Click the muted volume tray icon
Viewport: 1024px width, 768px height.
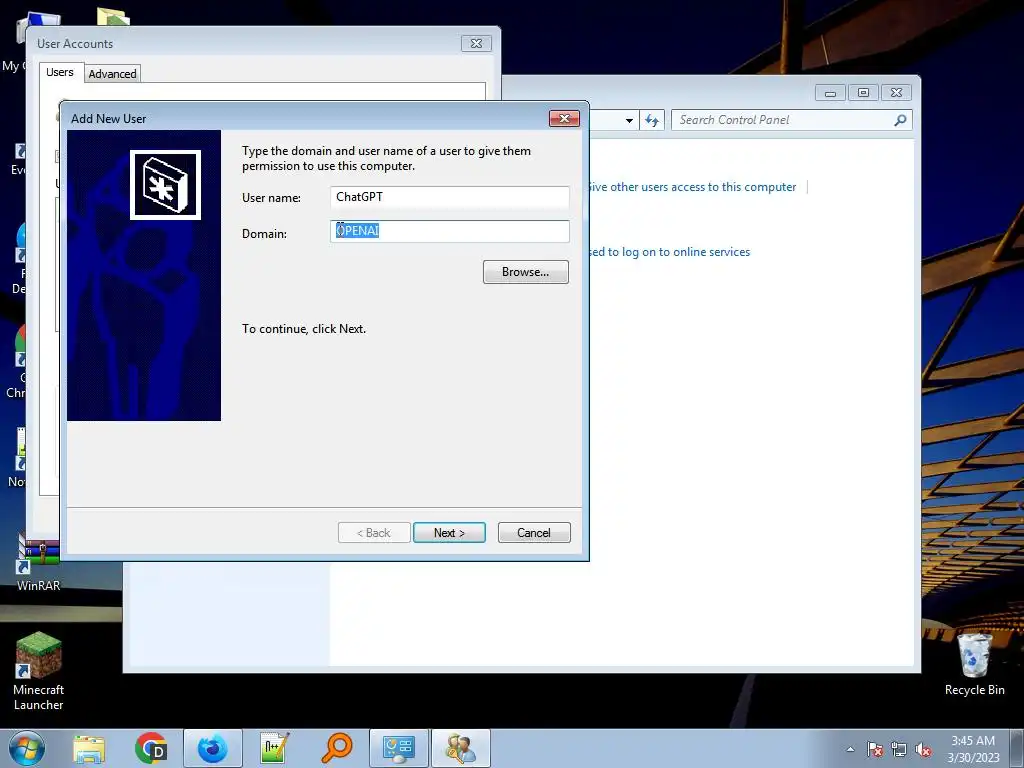click(923, 749)
